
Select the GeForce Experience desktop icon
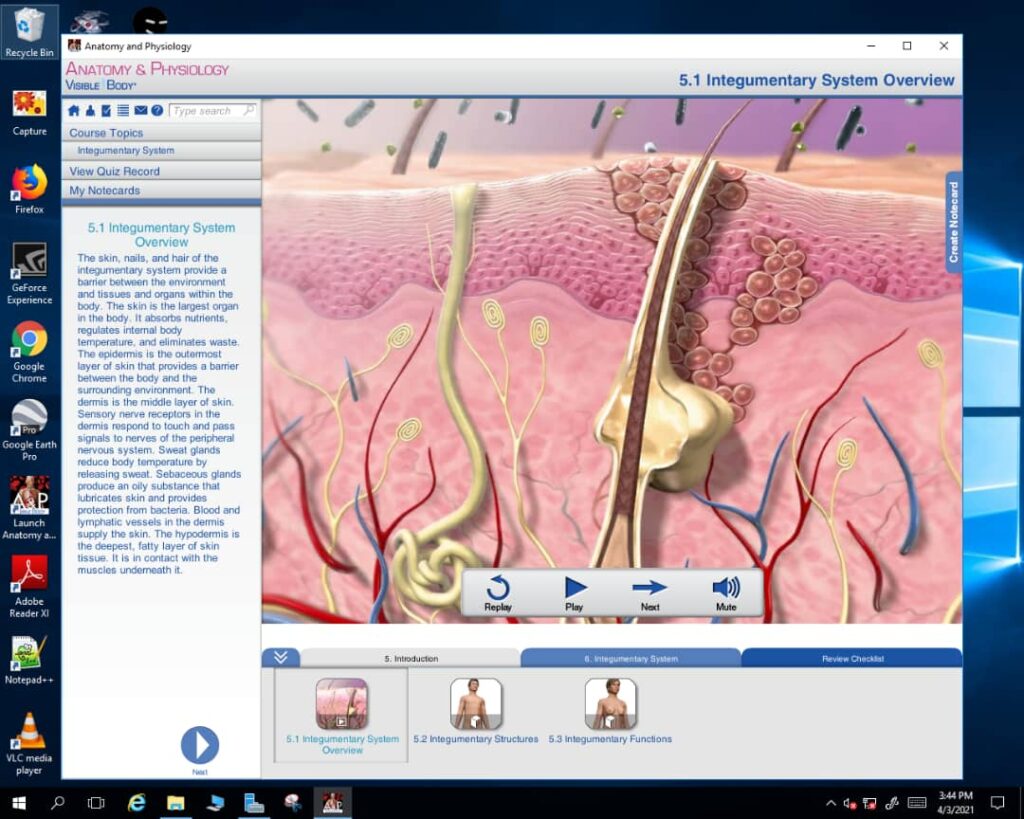coord(29,274)
